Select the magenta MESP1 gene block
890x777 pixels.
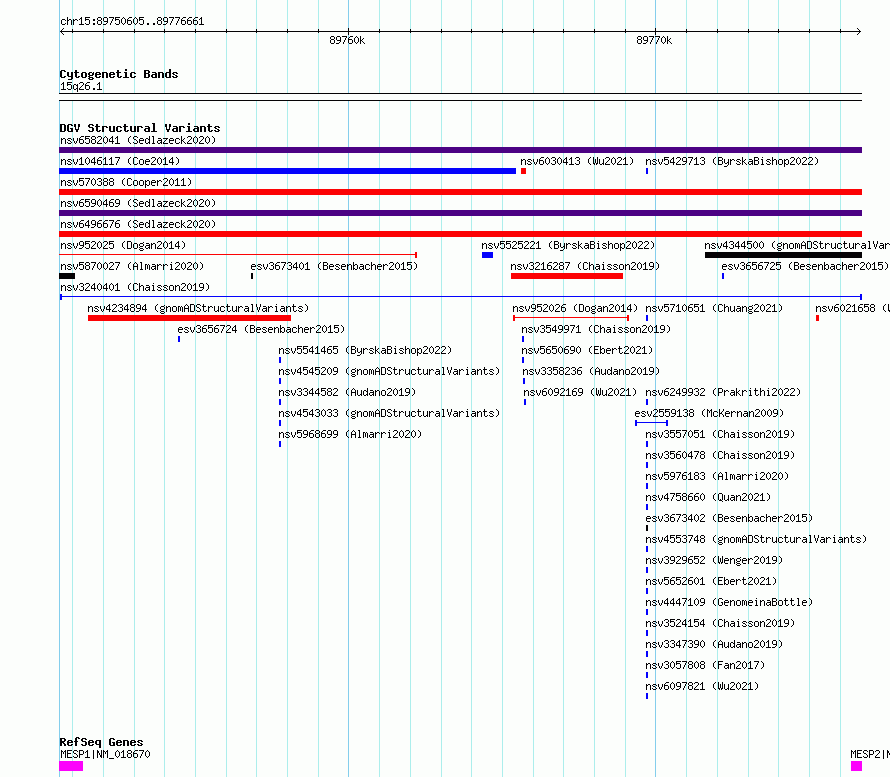(71, 766)
